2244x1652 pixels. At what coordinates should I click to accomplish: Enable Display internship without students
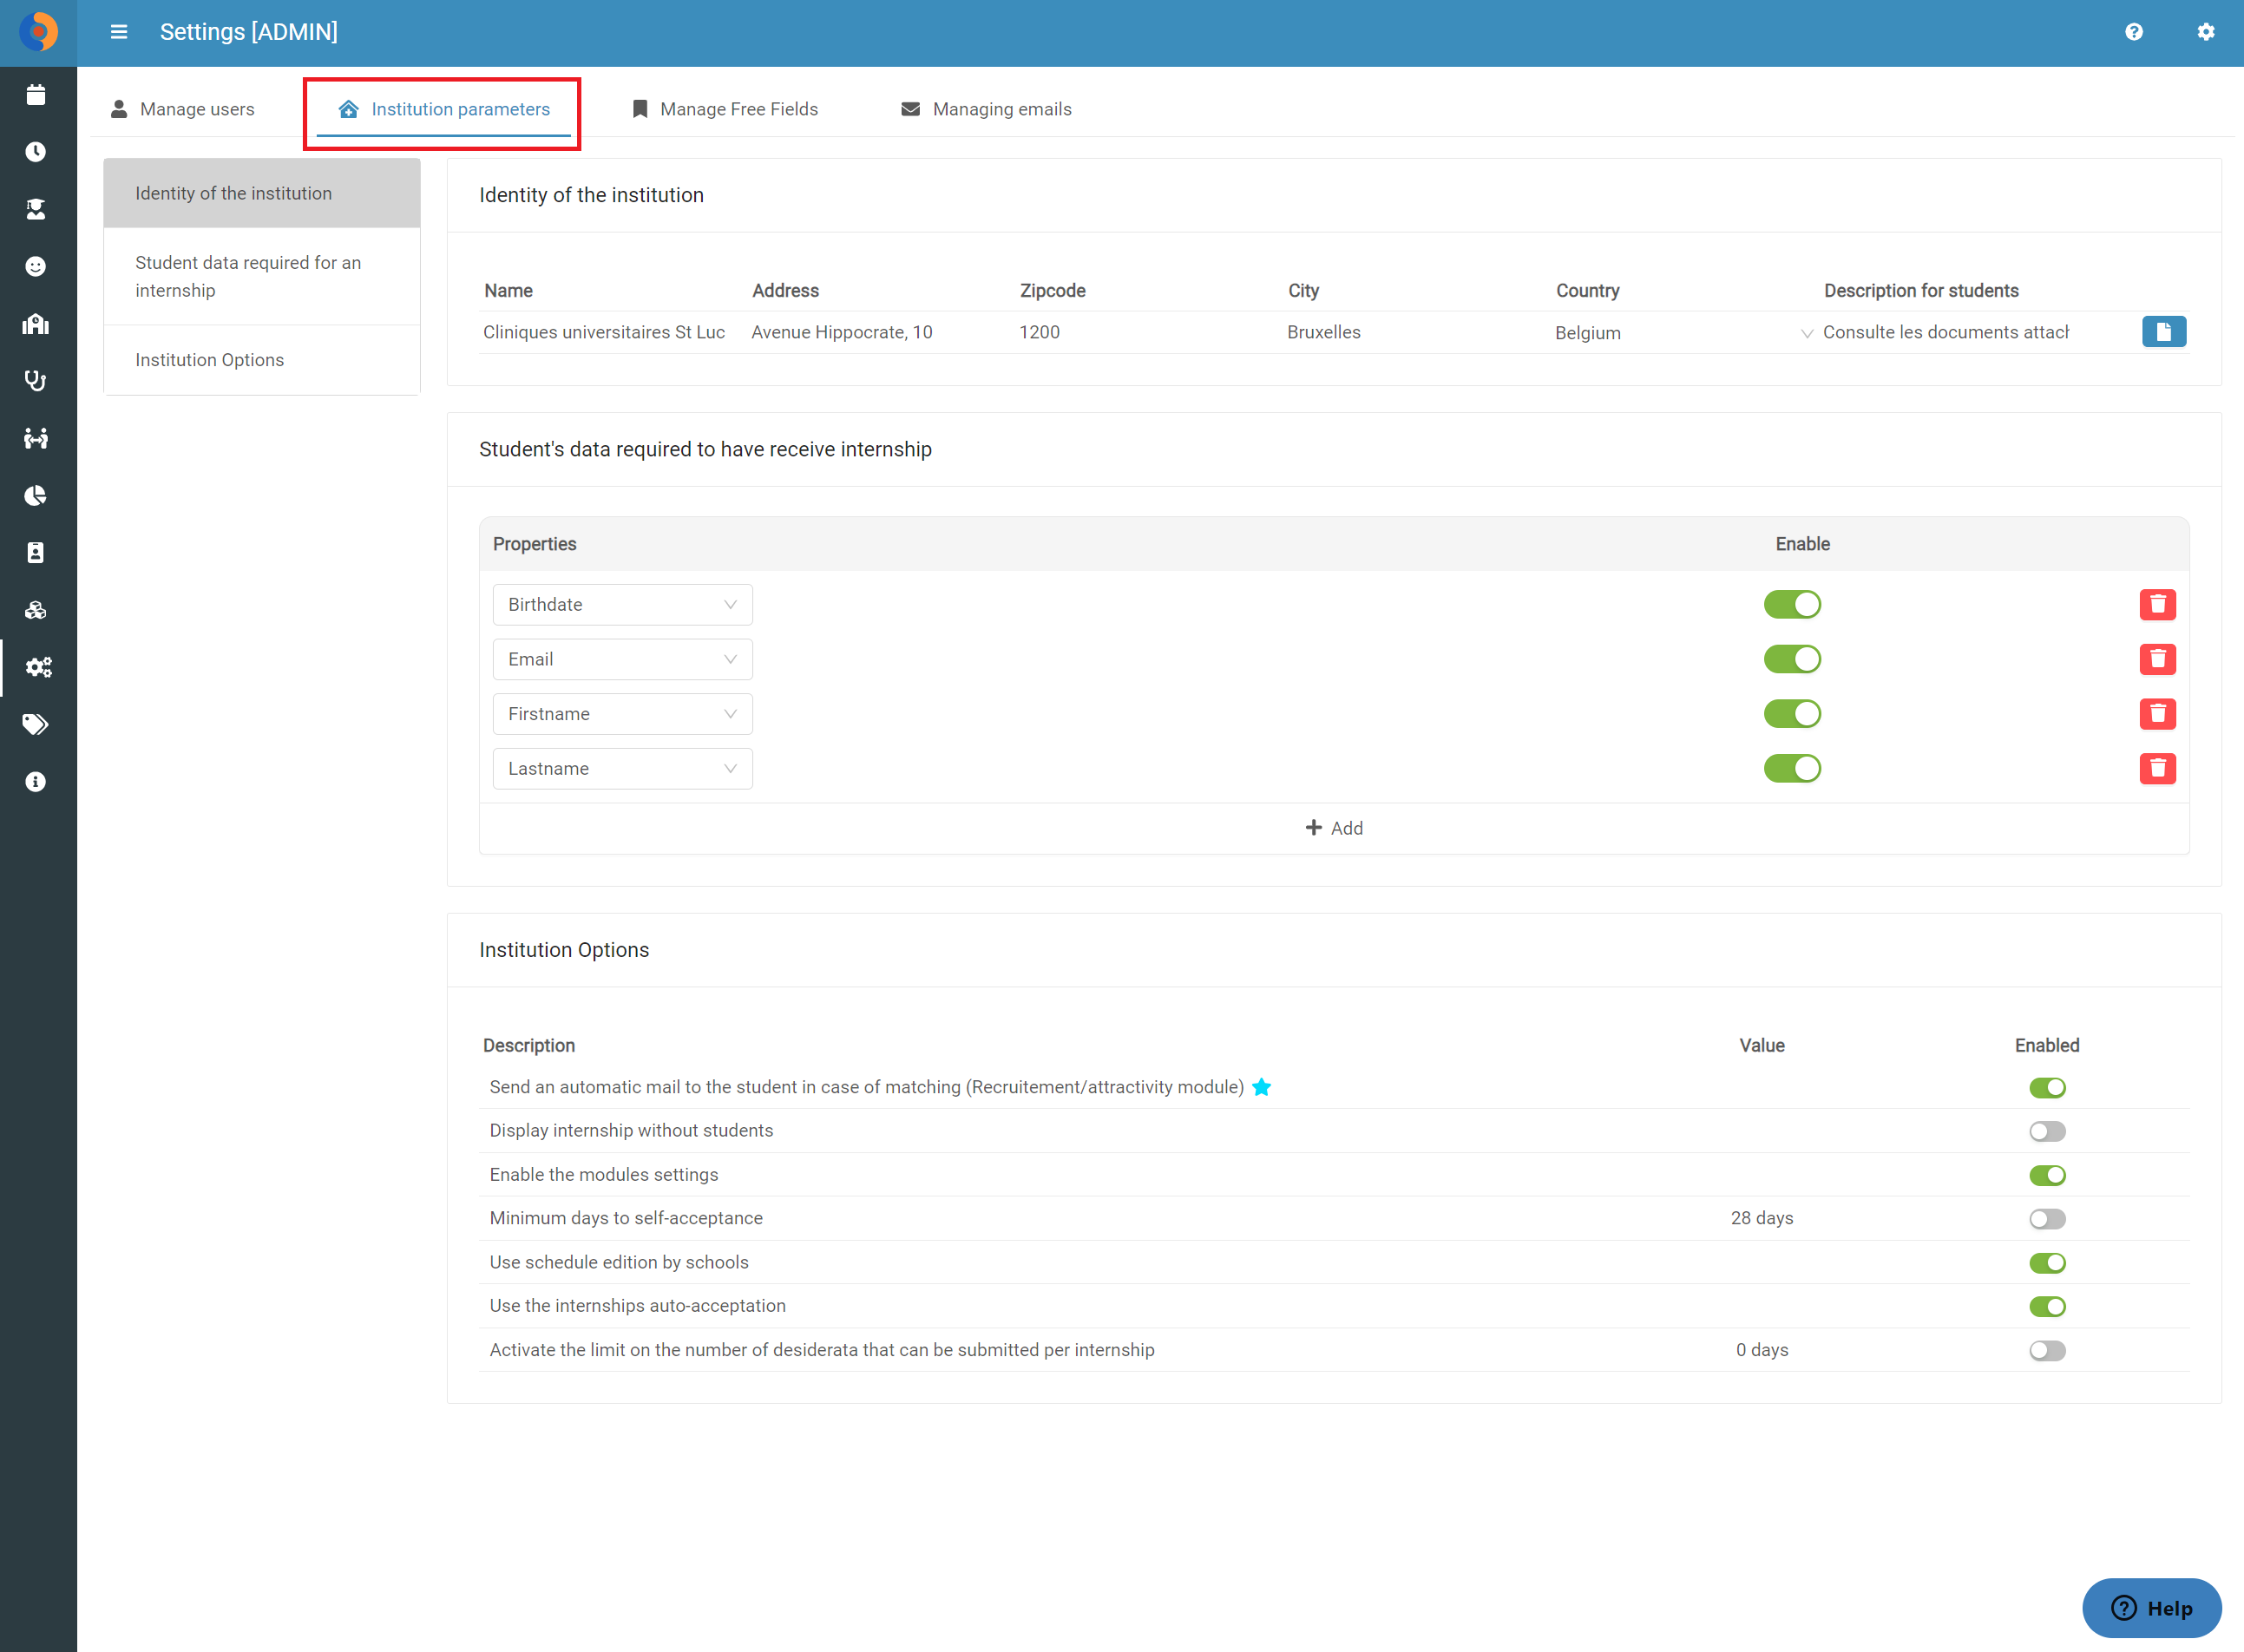(2047, 1131)
